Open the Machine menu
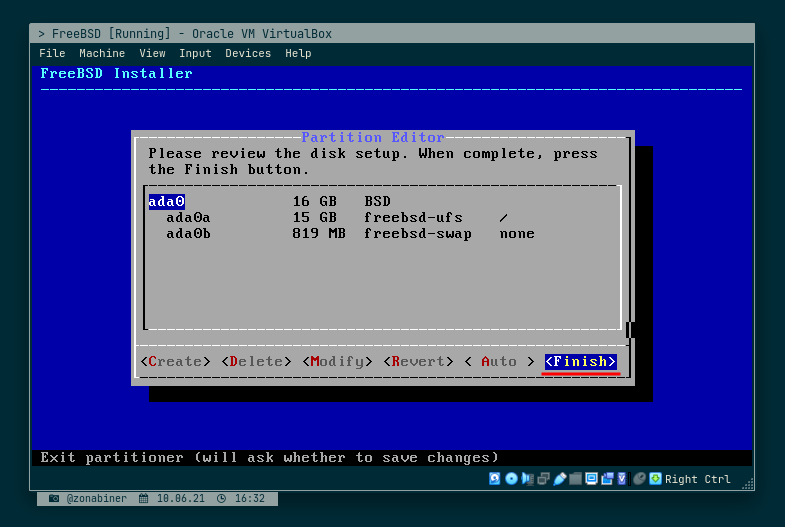Image resolution: width=785 pixels, height=527 pixels. pyautogui.click(x=102, y=53)
